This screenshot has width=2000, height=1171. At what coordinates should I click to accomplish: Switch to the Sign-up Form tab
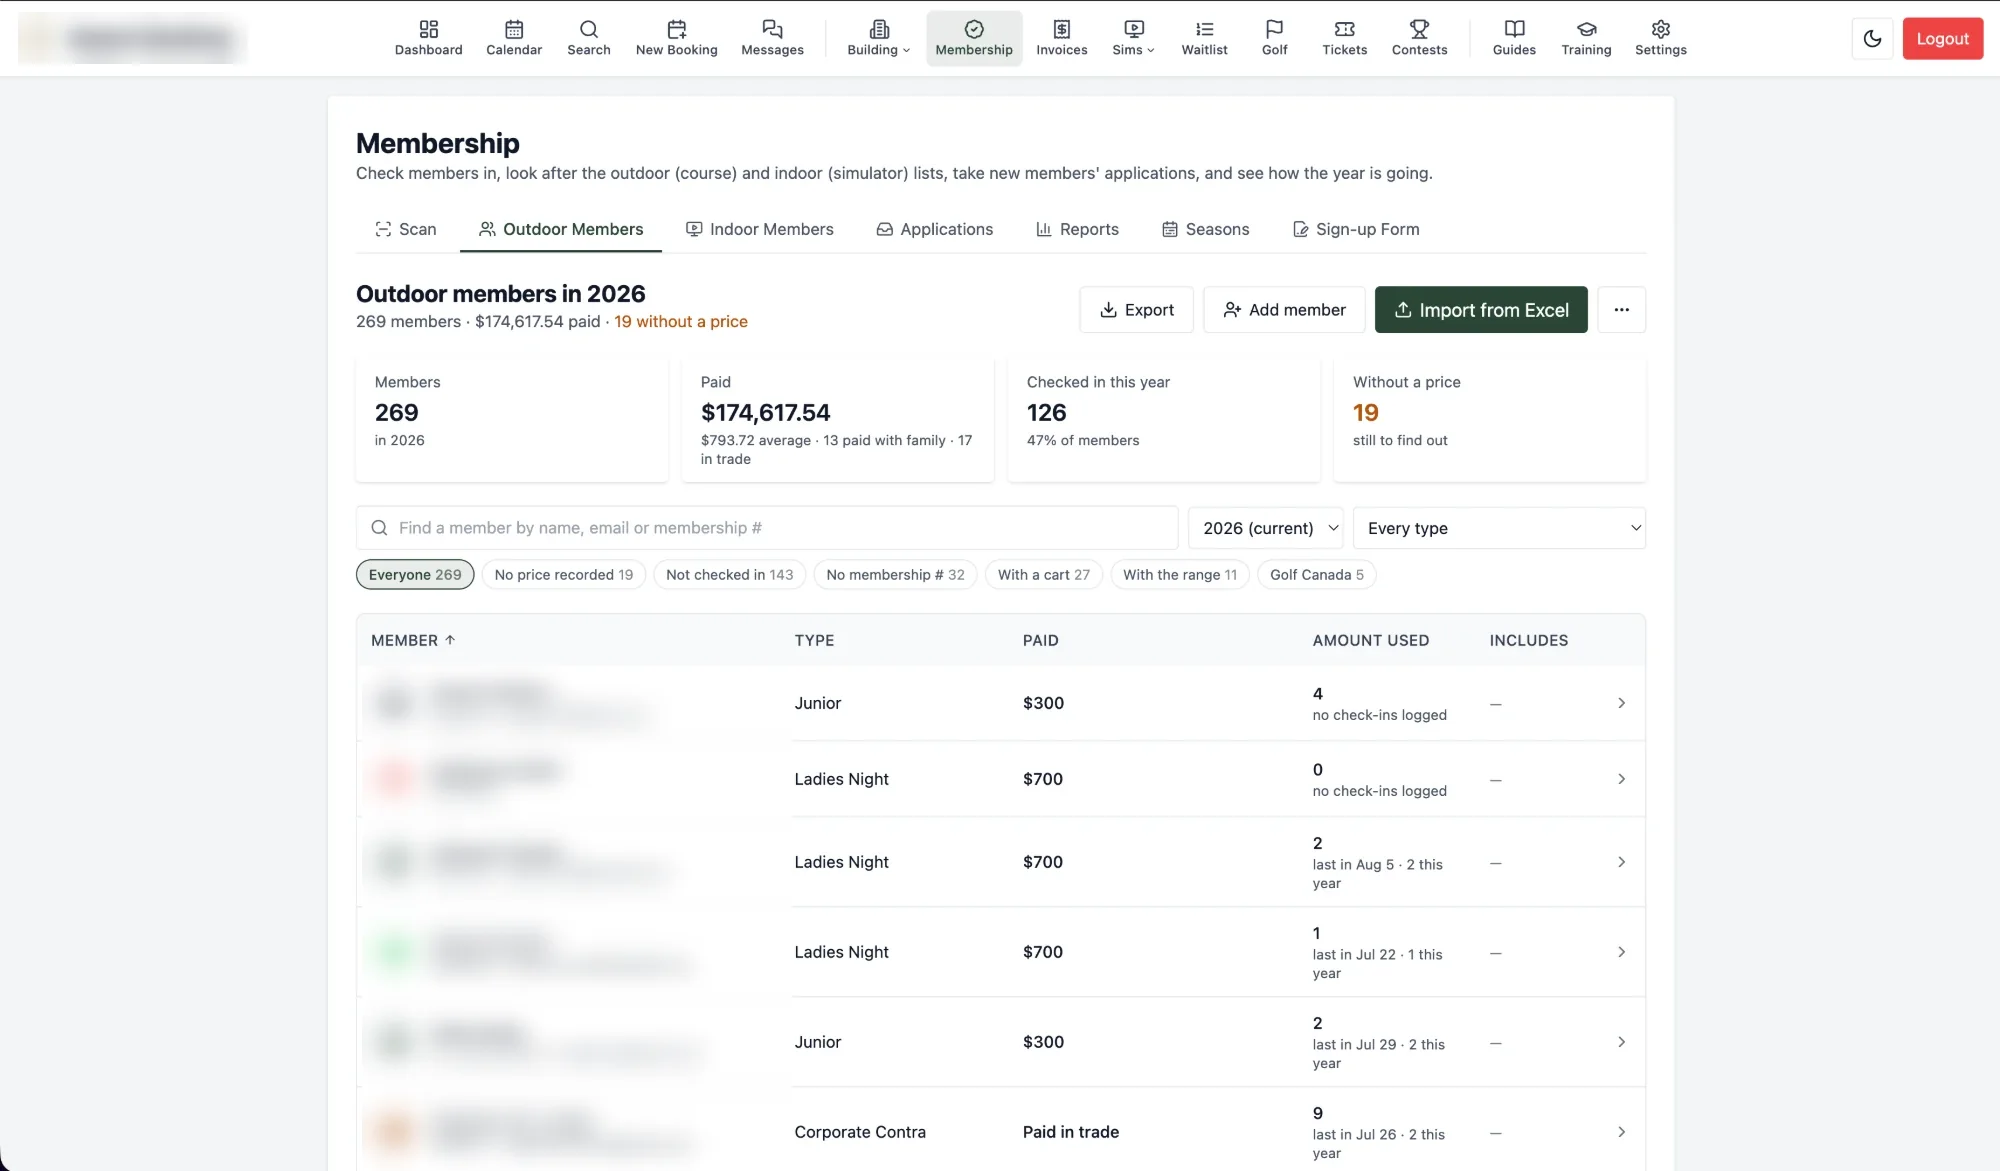1355,229
